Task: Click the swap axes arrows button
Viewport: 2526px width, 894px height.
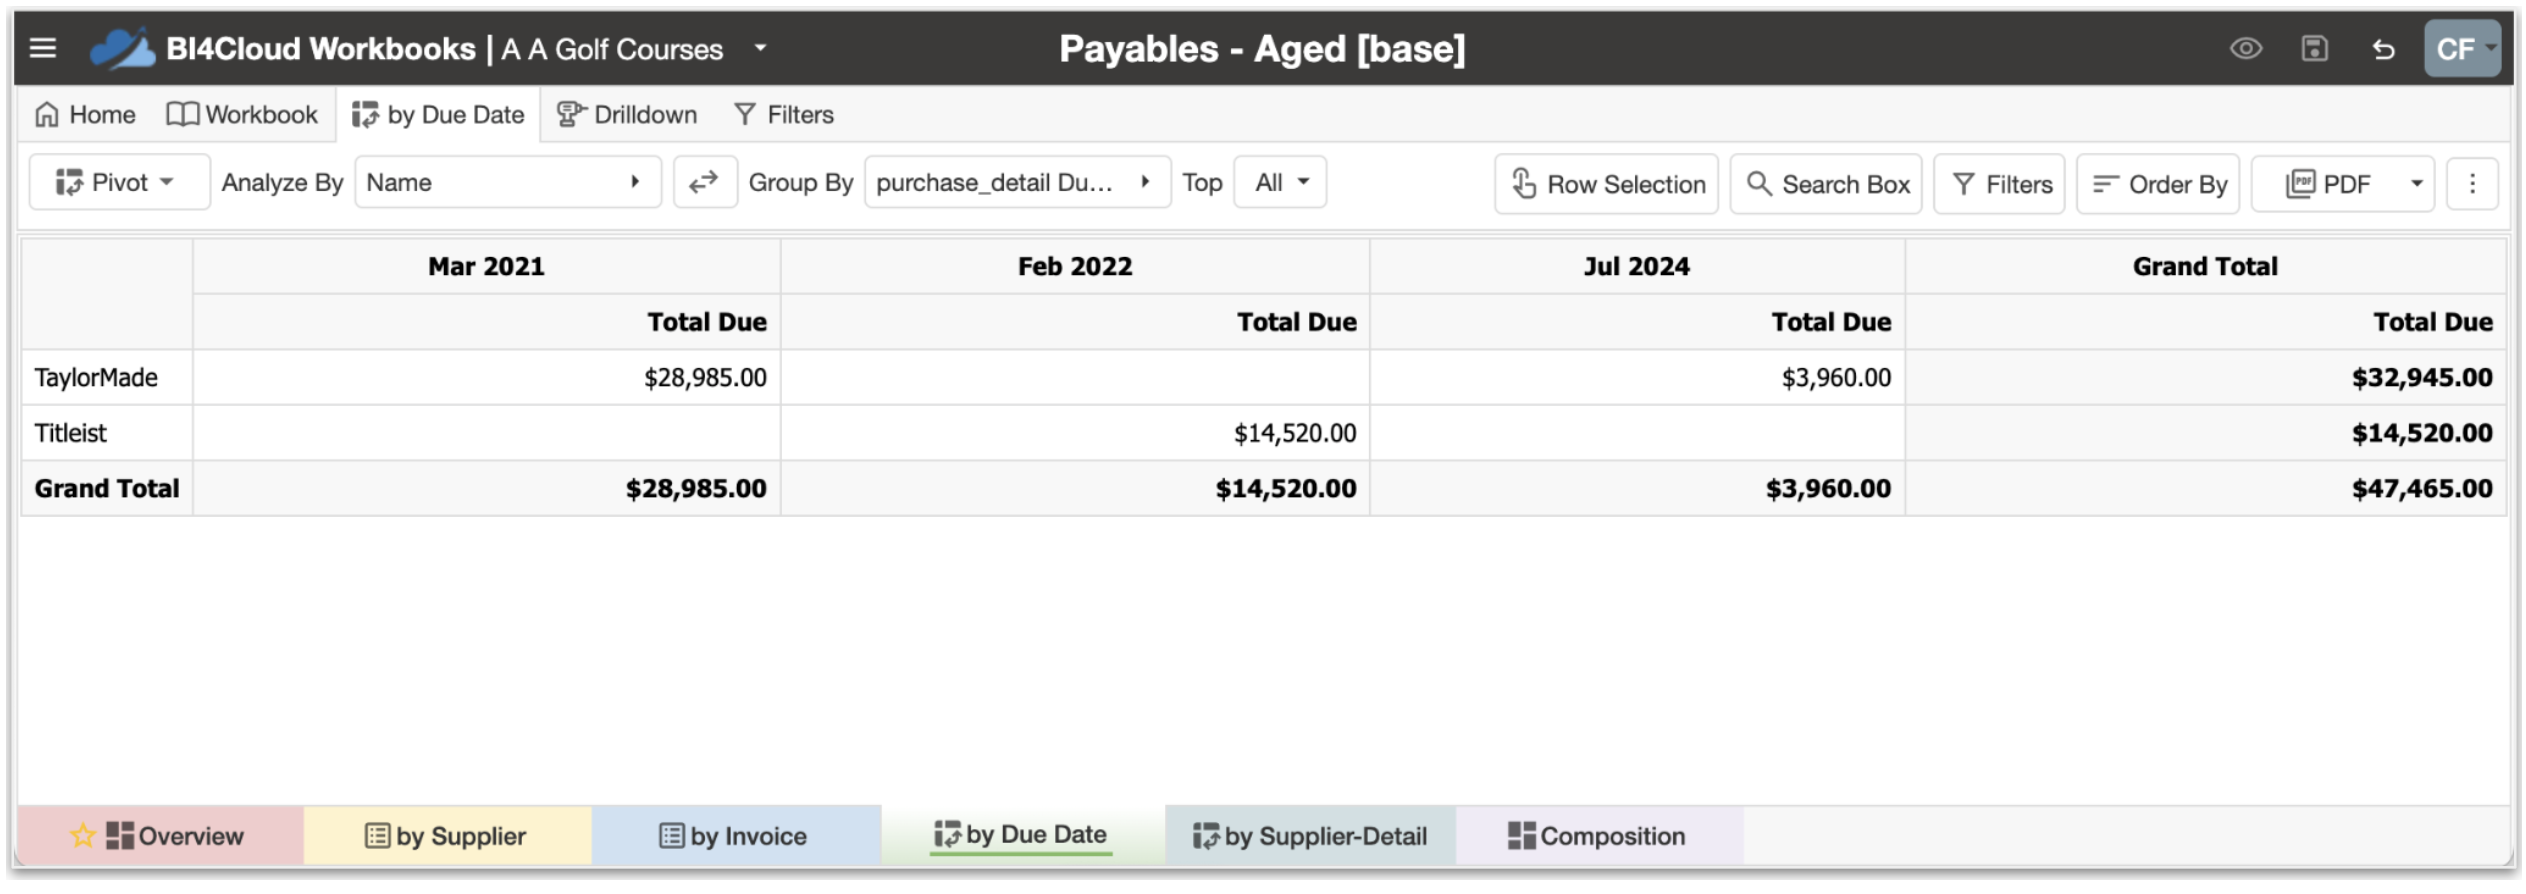Action: click(x=705, y=182)
